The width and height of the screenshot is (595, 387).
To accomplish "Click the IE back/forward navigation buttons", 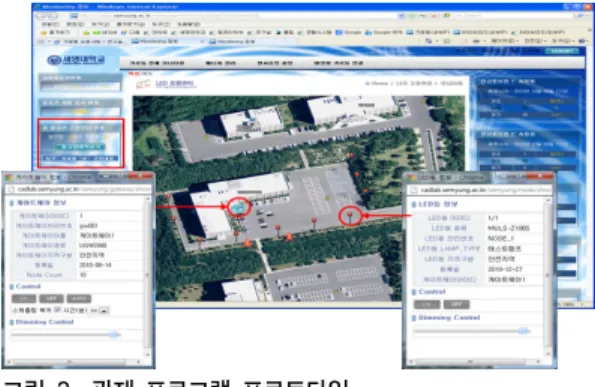I will (47, 16).
